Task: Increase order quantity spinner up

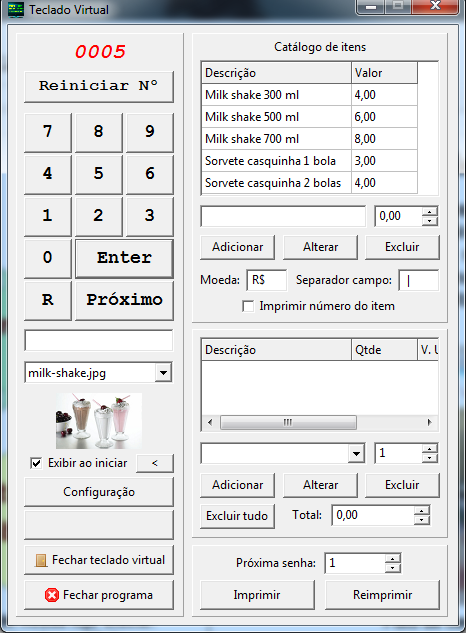Action: coord(430,449)
